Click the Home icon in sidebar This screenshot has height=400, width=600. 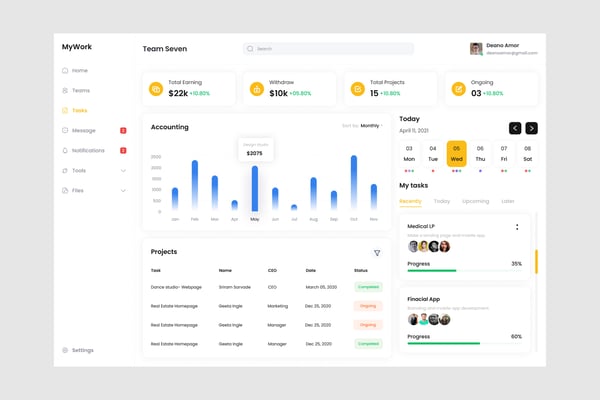[x=65, y=70]
